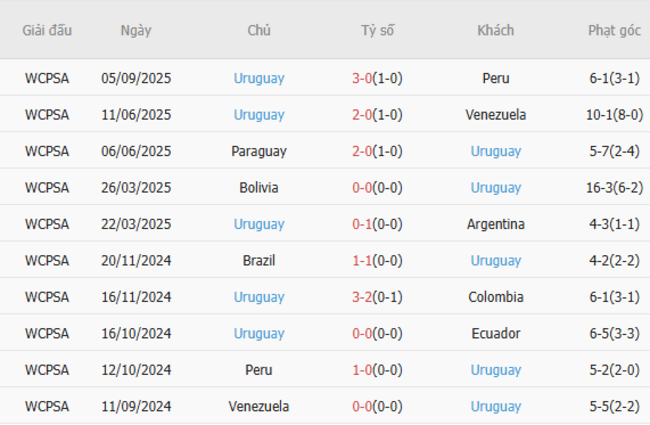Click the 1-1 score of Brazil match

(361, 261)
